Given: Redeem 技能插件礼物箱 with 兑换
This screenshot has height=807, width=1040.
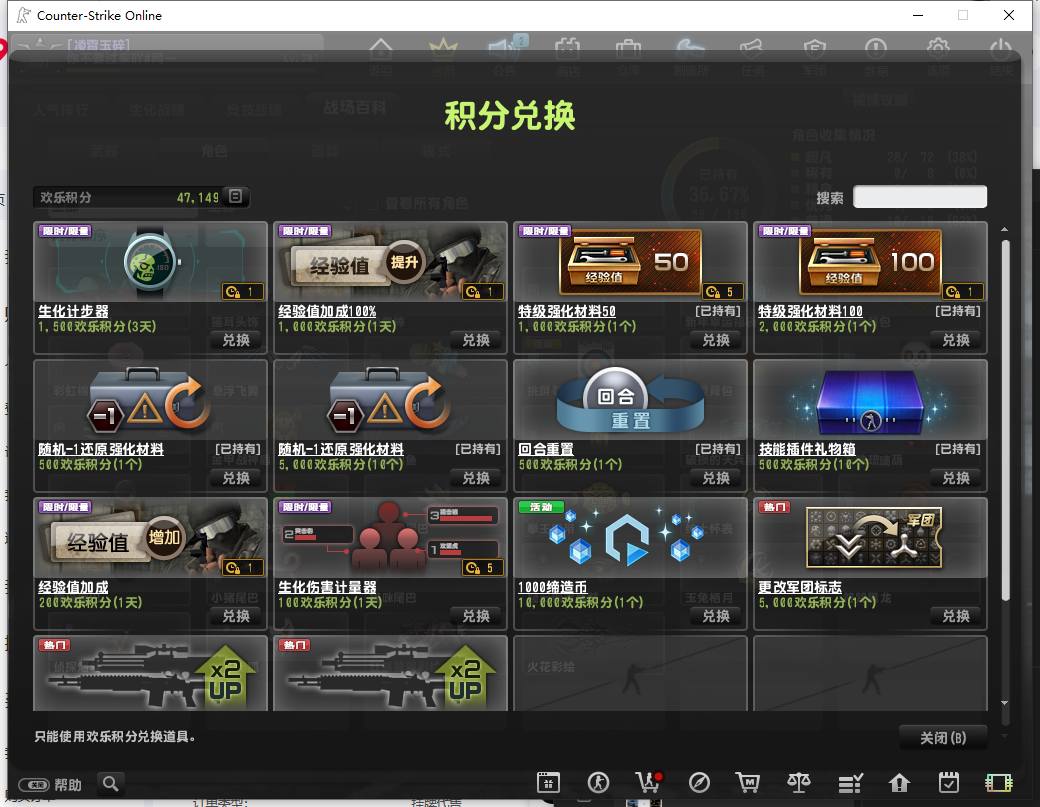Looking at the screenshot, I should click(x=956, y=478).
